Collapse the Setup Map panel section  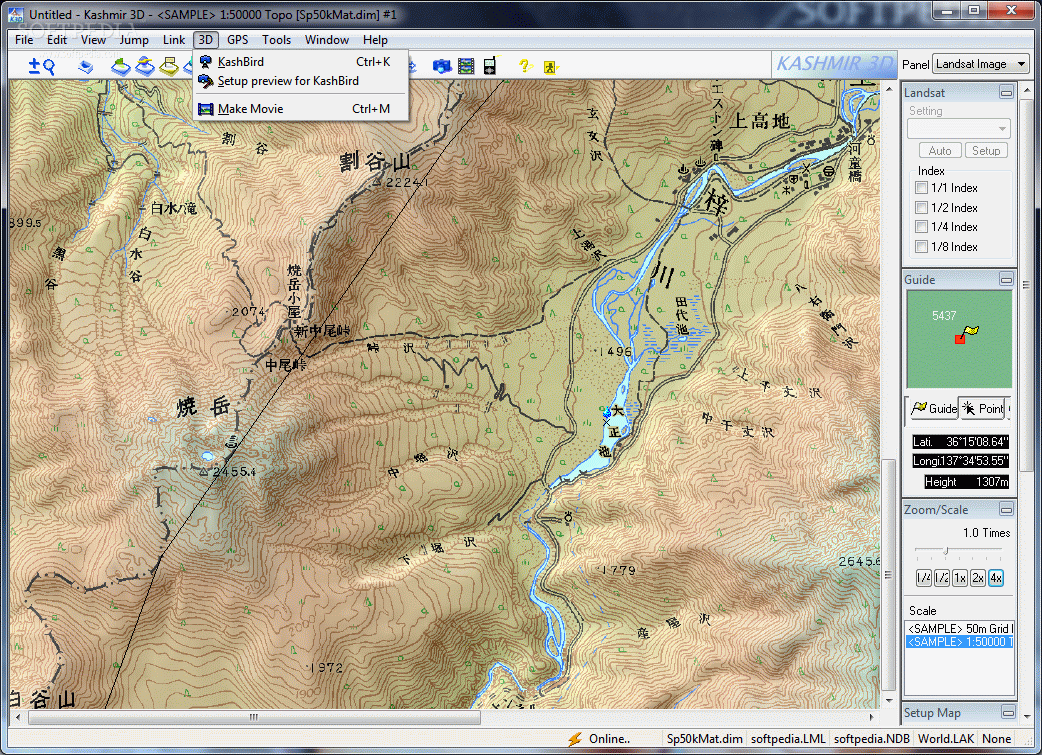tap(1007, 712)
